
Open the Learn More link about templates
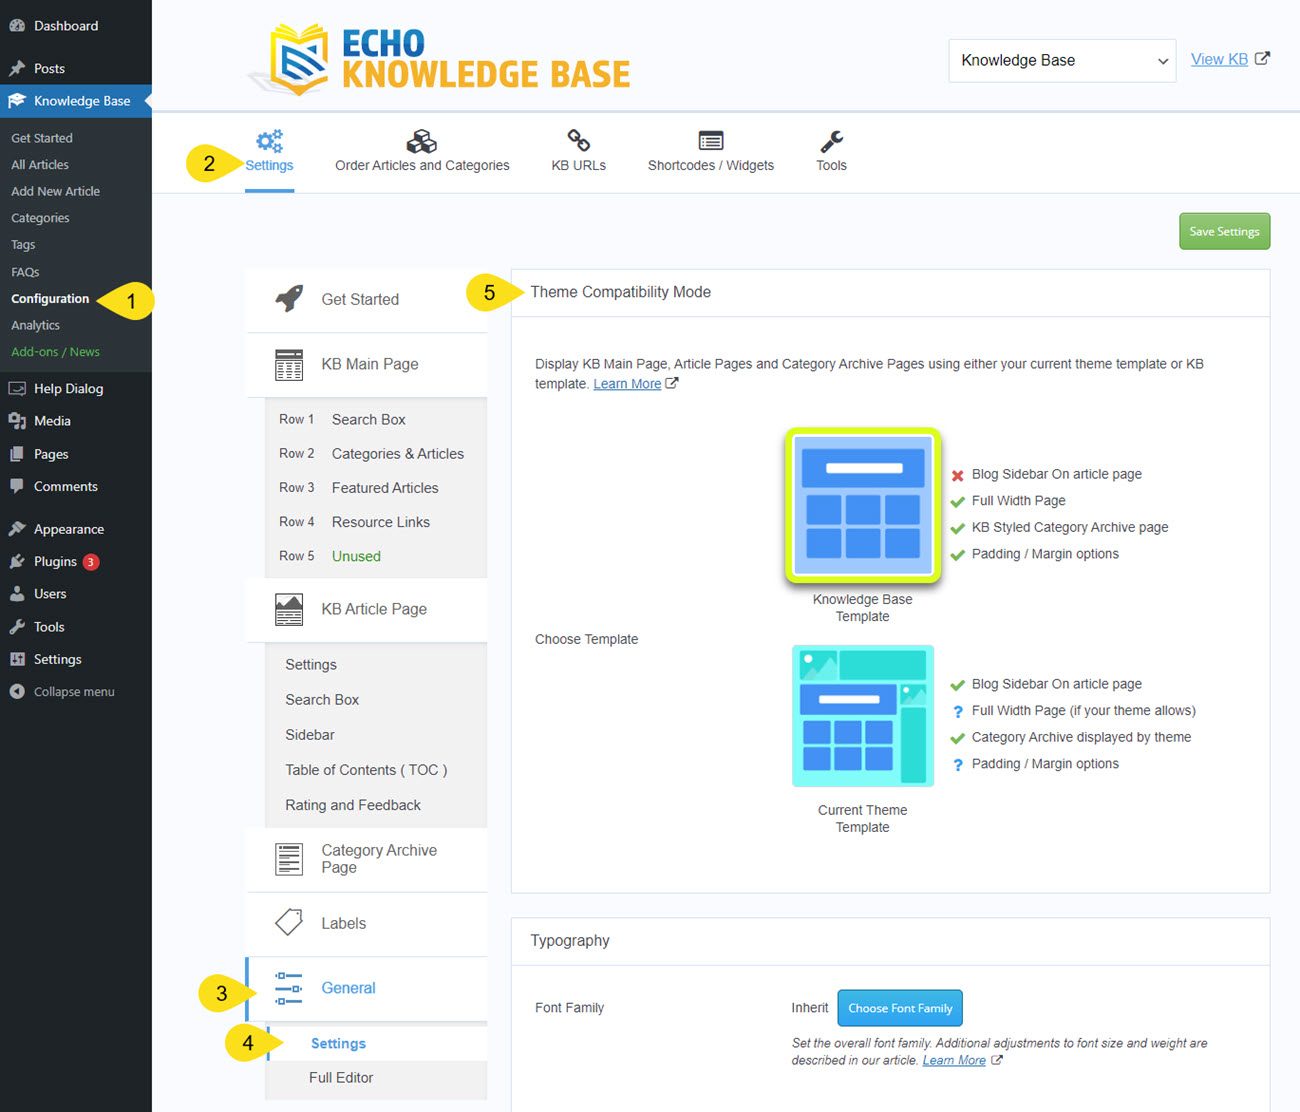(x=627, y=383)
